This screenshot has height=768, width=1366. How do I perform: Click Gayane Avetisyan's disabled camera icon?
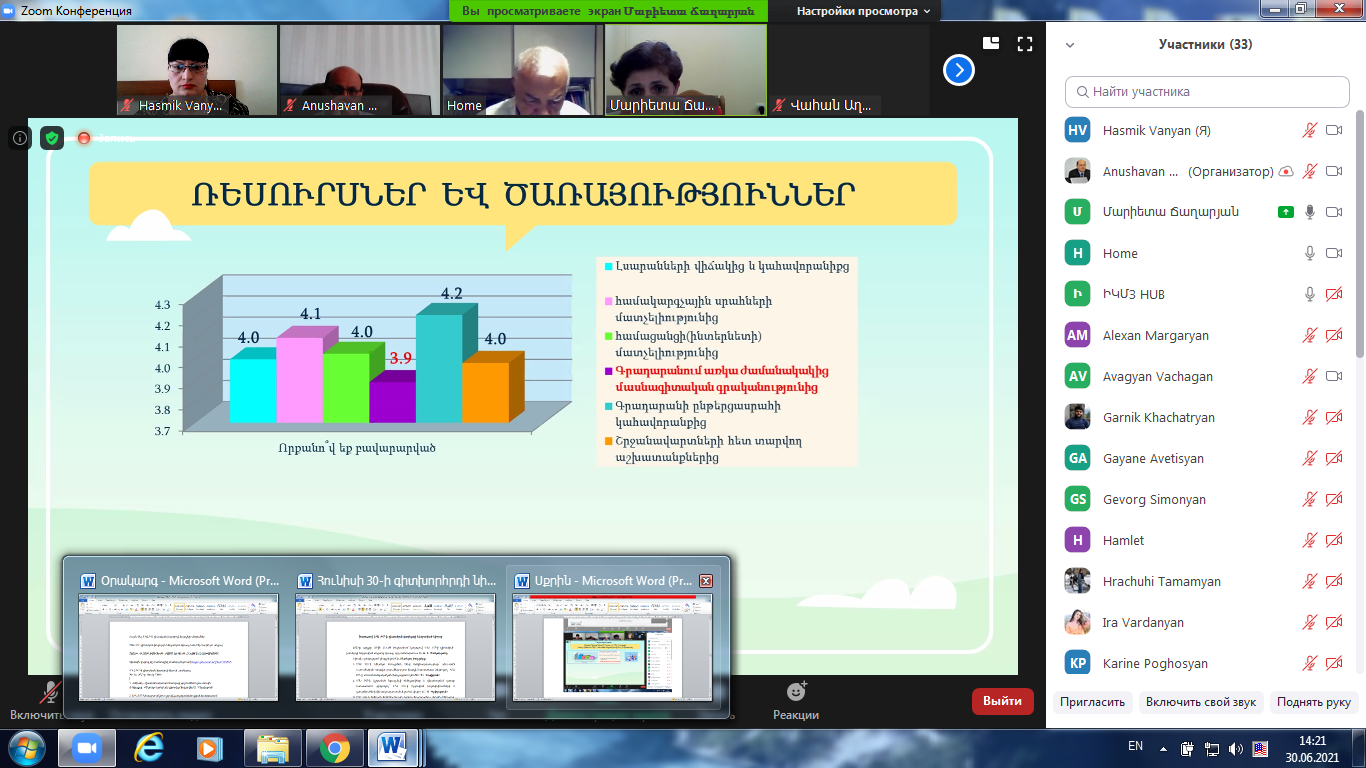(x=1333, y=458)
